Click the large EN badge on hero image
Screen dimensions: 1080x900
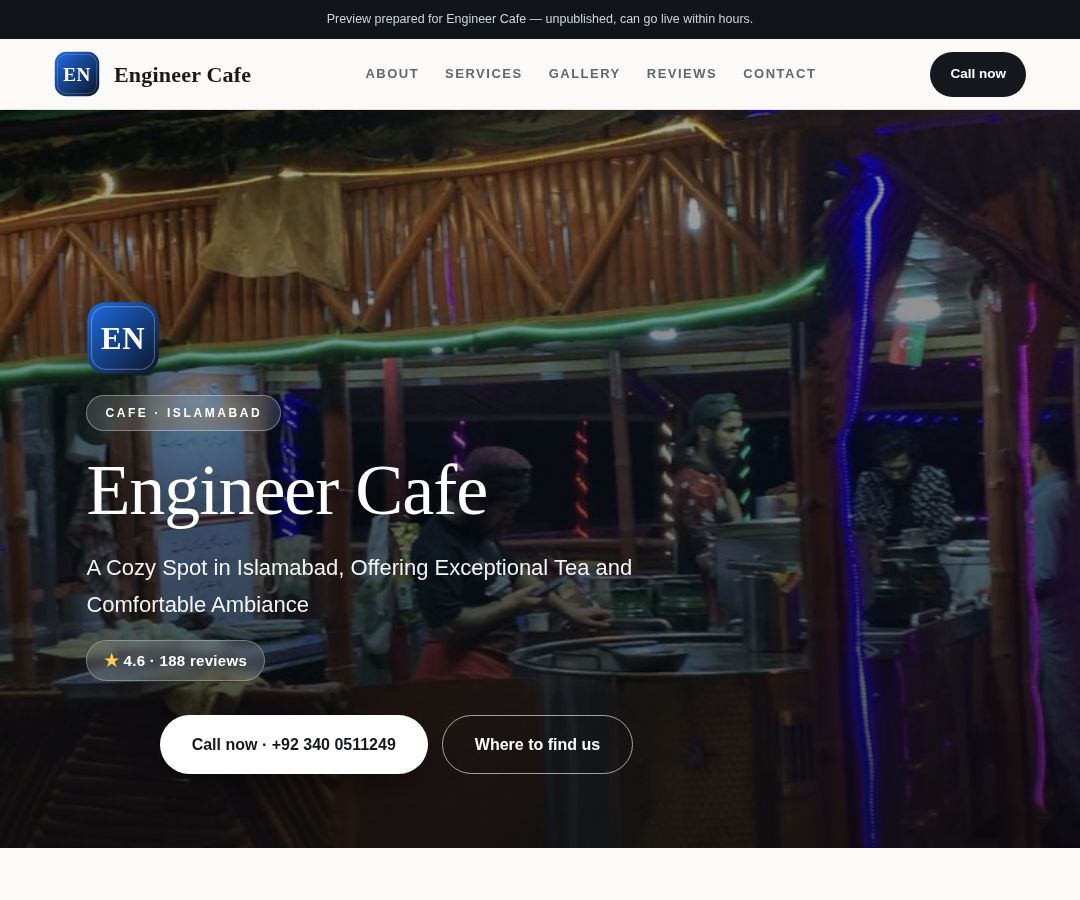pos(123,338)
